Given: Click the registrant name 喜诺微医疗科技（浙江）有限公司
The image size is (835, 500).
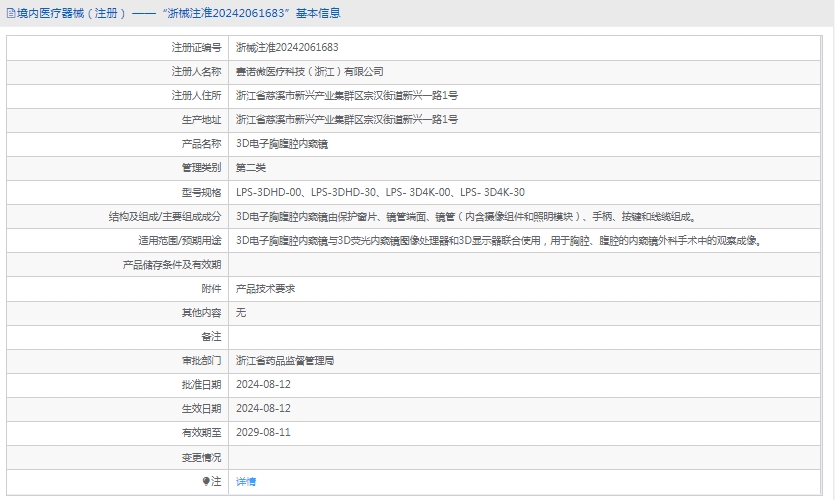Looking at the screenshot, I should (309, 71).
